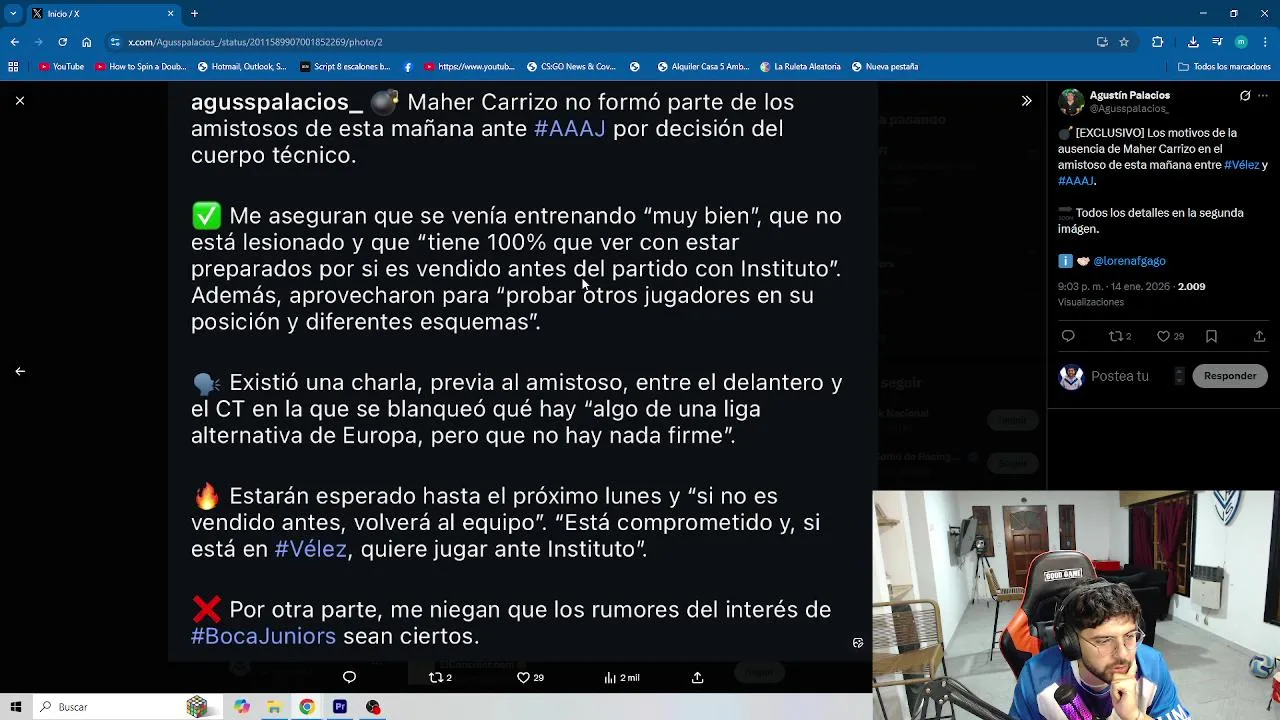1280x720 pixels.
Task: Go to the previous photo arrow
Action: pos(20,371)
